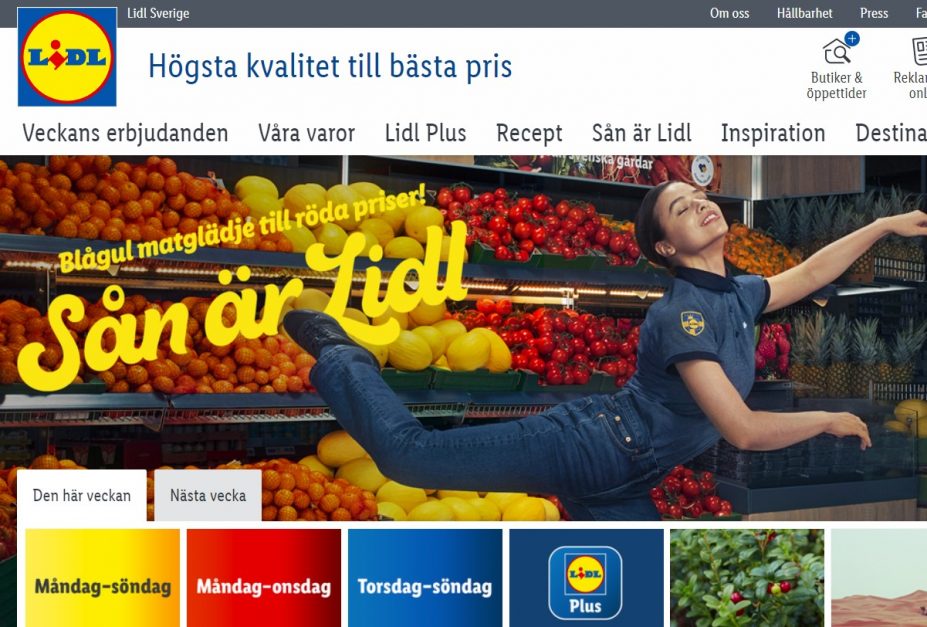
Task: Click the Lidl logo in the header
Action: click(x=67, y=57)
